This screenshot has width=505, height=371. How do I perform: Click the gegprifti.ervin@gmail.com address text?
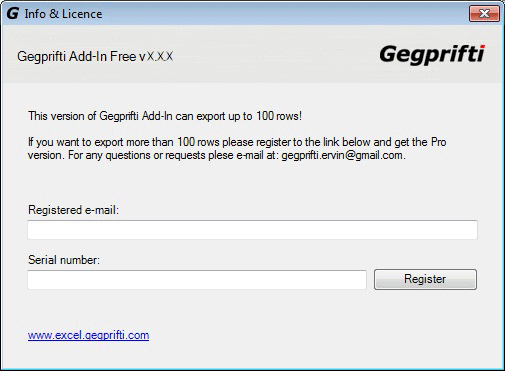(343, 156)
